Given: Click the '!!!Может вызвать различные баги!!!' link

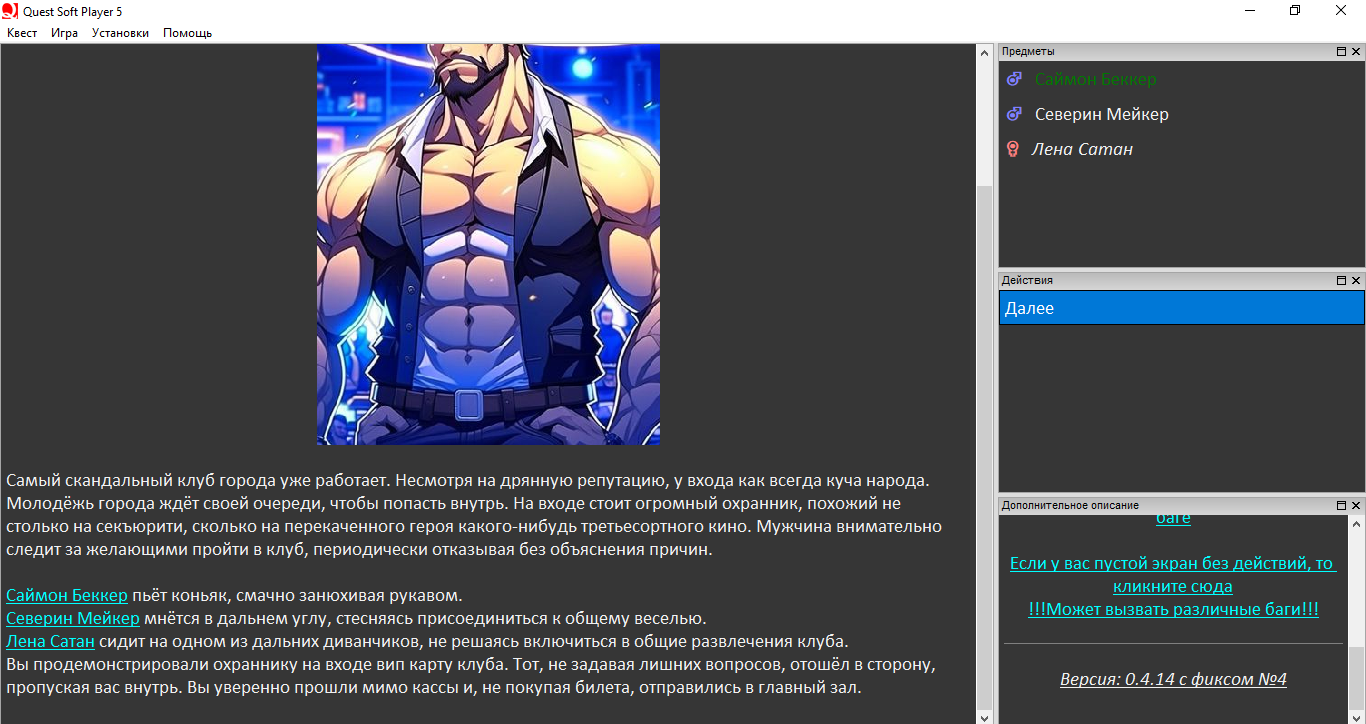Looking at the screenshot, I should 1173,609.
